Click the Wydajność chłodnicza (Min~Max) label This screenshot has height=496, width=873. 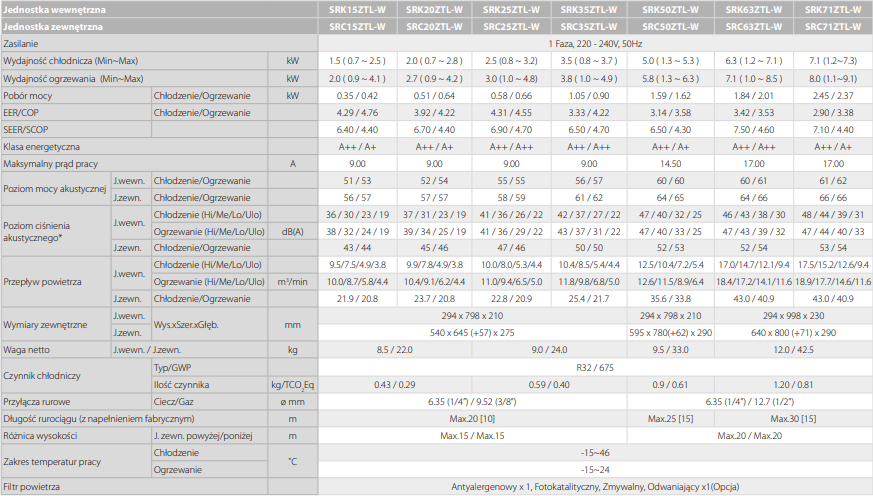70,61
